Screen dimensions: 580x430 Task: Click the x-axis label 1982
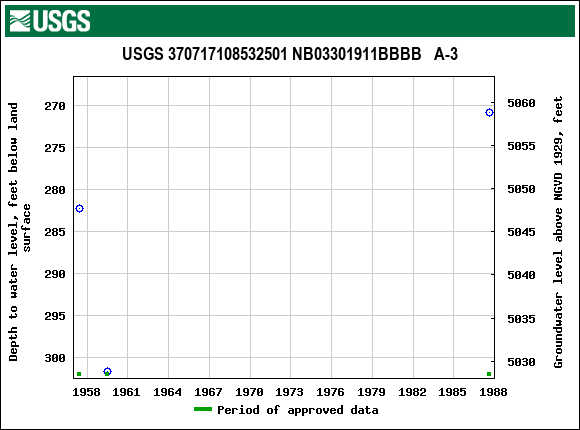tap(412, 392)
